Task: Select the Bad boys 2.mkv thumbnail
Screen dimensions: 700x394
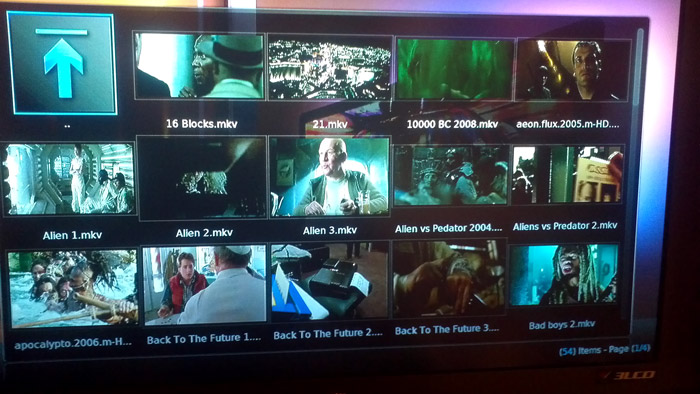Action: [564, 275]
